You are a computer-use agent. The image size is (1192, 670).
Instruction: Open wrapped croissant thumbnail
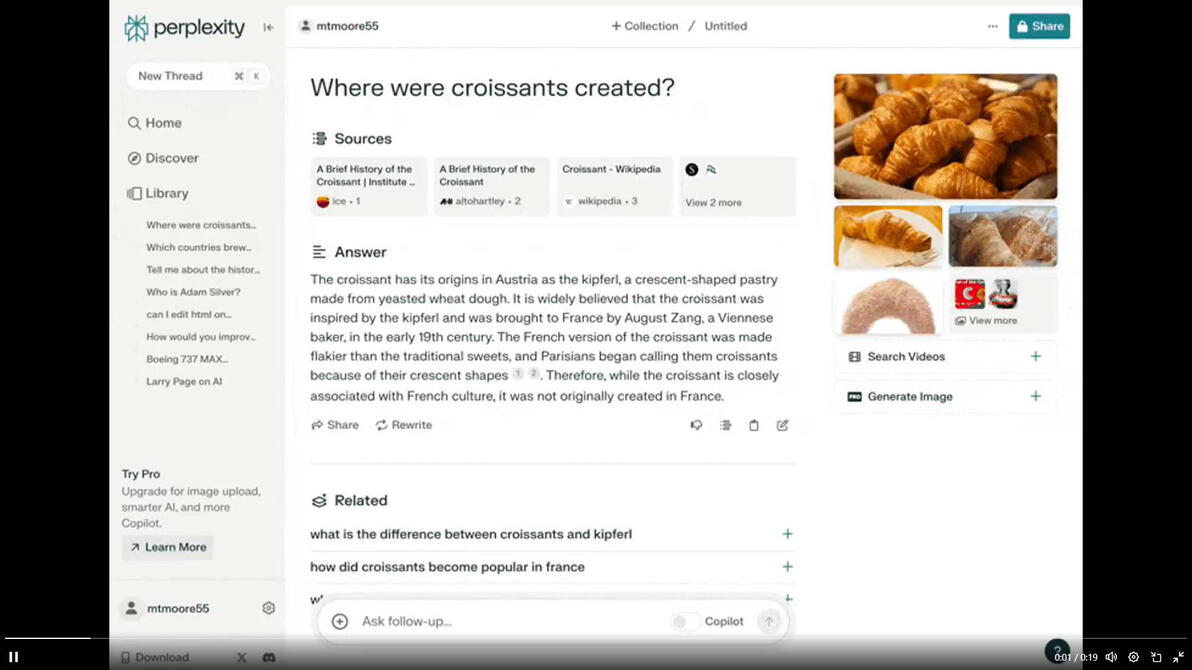click(1003, 236)
